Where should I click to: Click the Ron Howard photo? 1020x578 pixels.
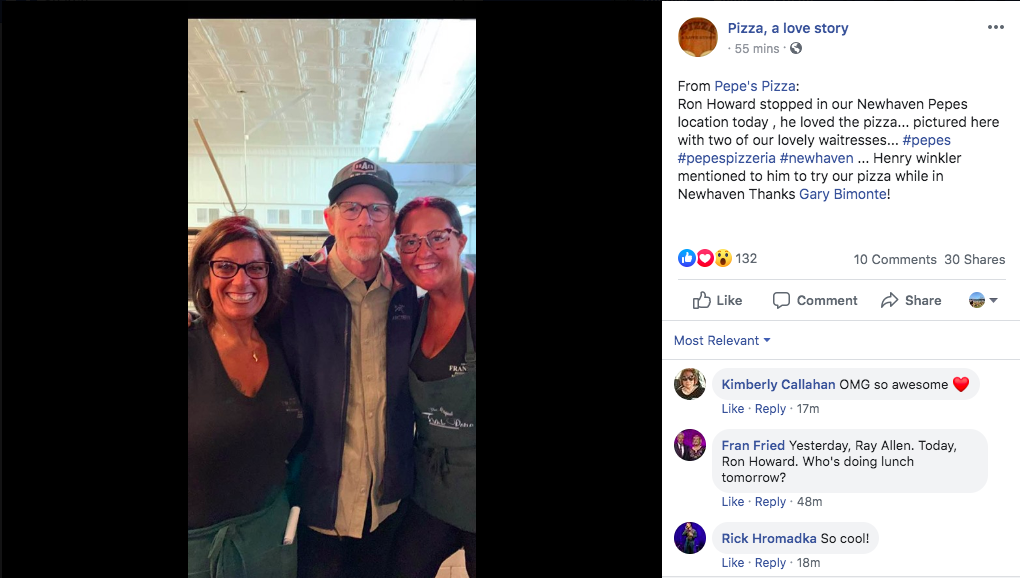pyautogui.click(x=332, y=298)
